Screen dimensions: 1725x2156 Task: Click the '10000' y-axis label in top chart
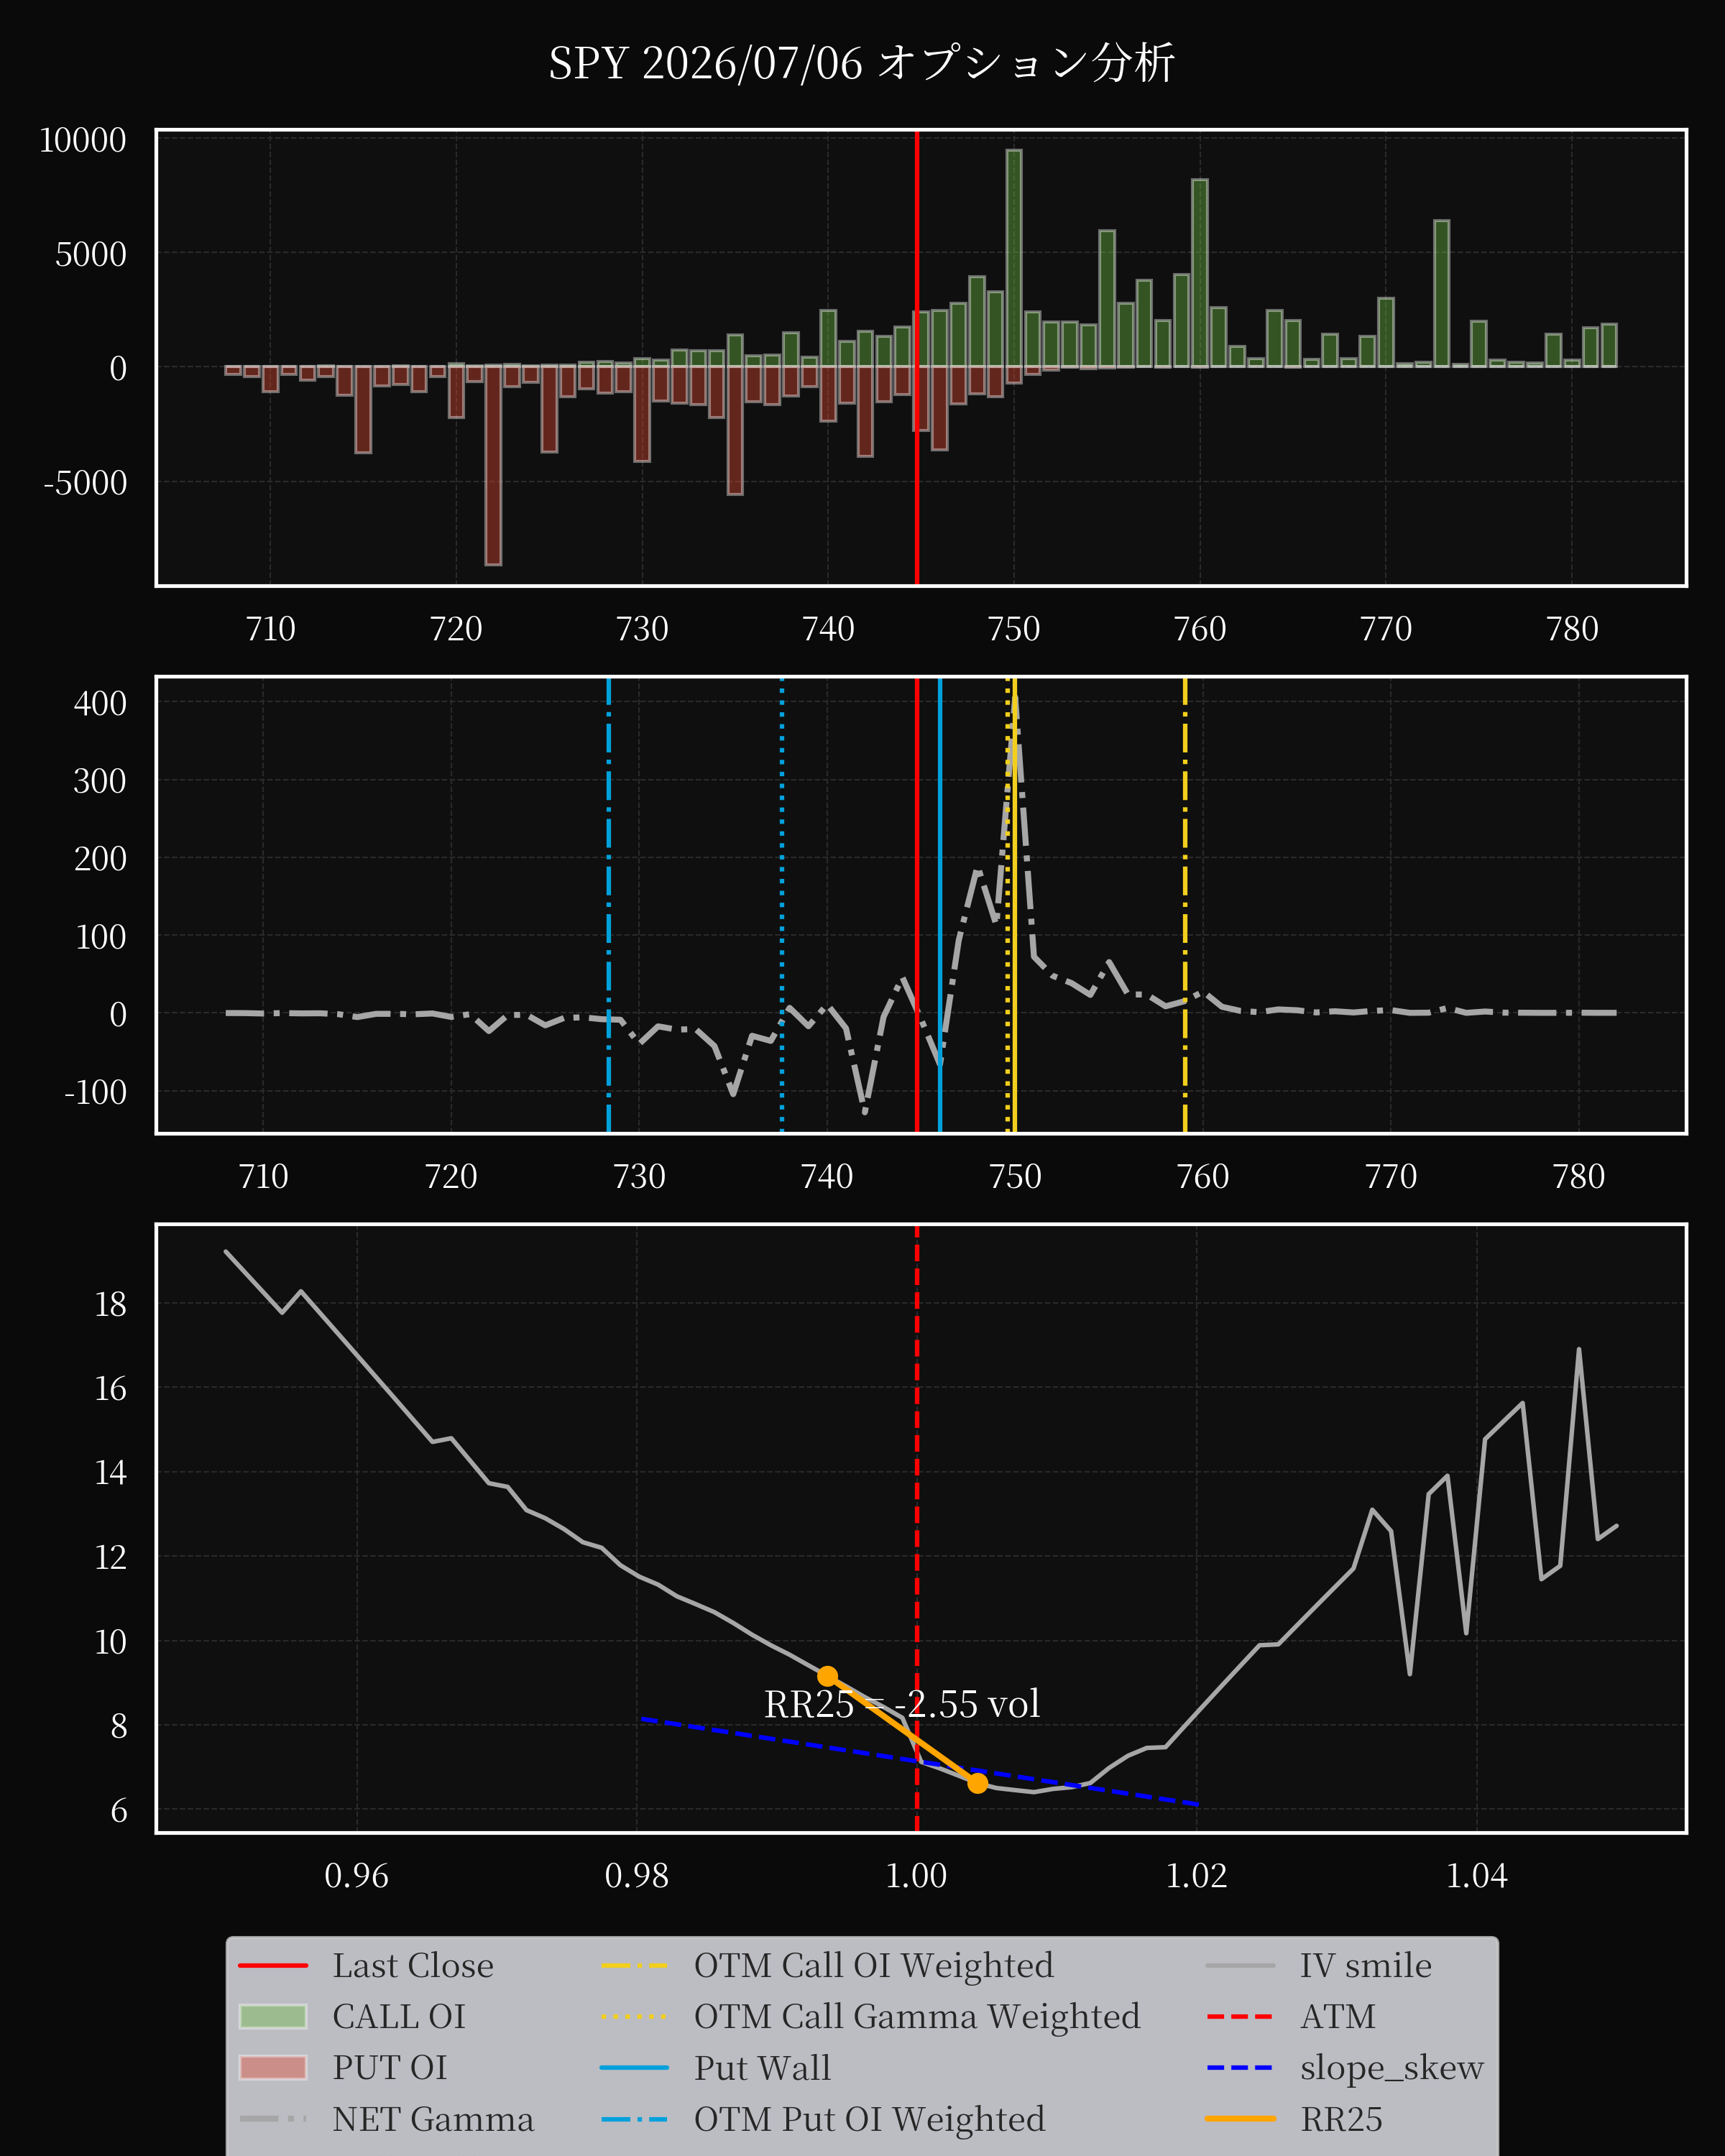[x=83, y=140]
